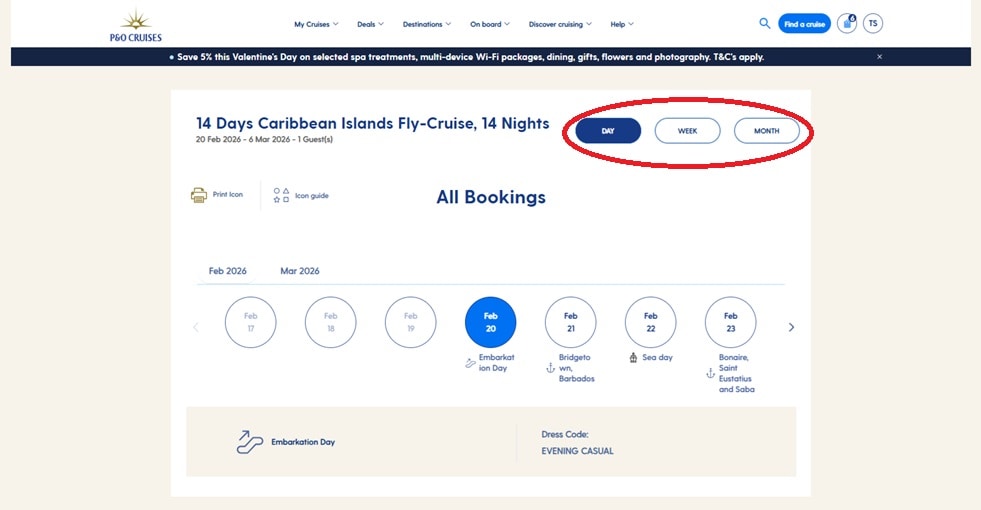The height and width of the screenshot is (510, 981).
Task: Click the P&O Cruises logo
Action: click(136, 26)
